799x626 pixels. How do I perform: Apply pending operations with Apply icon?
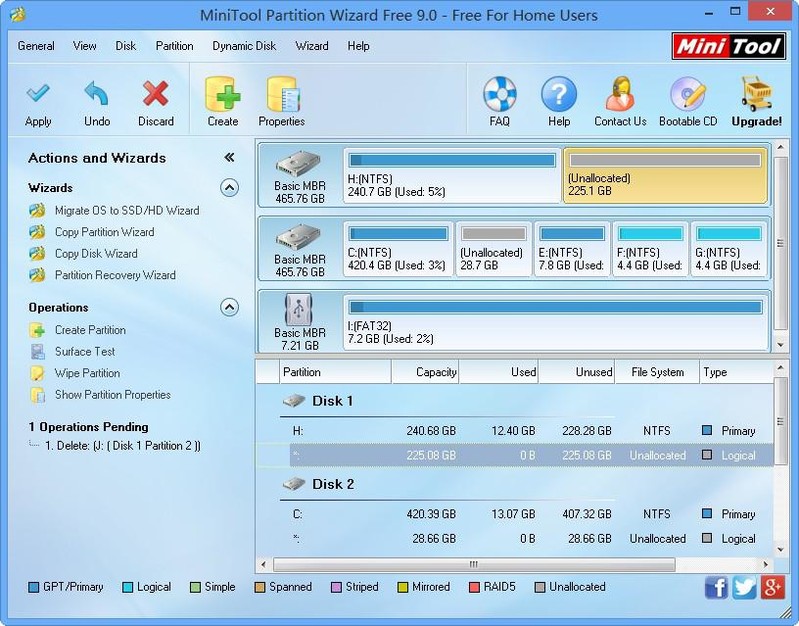pos(38,95)
